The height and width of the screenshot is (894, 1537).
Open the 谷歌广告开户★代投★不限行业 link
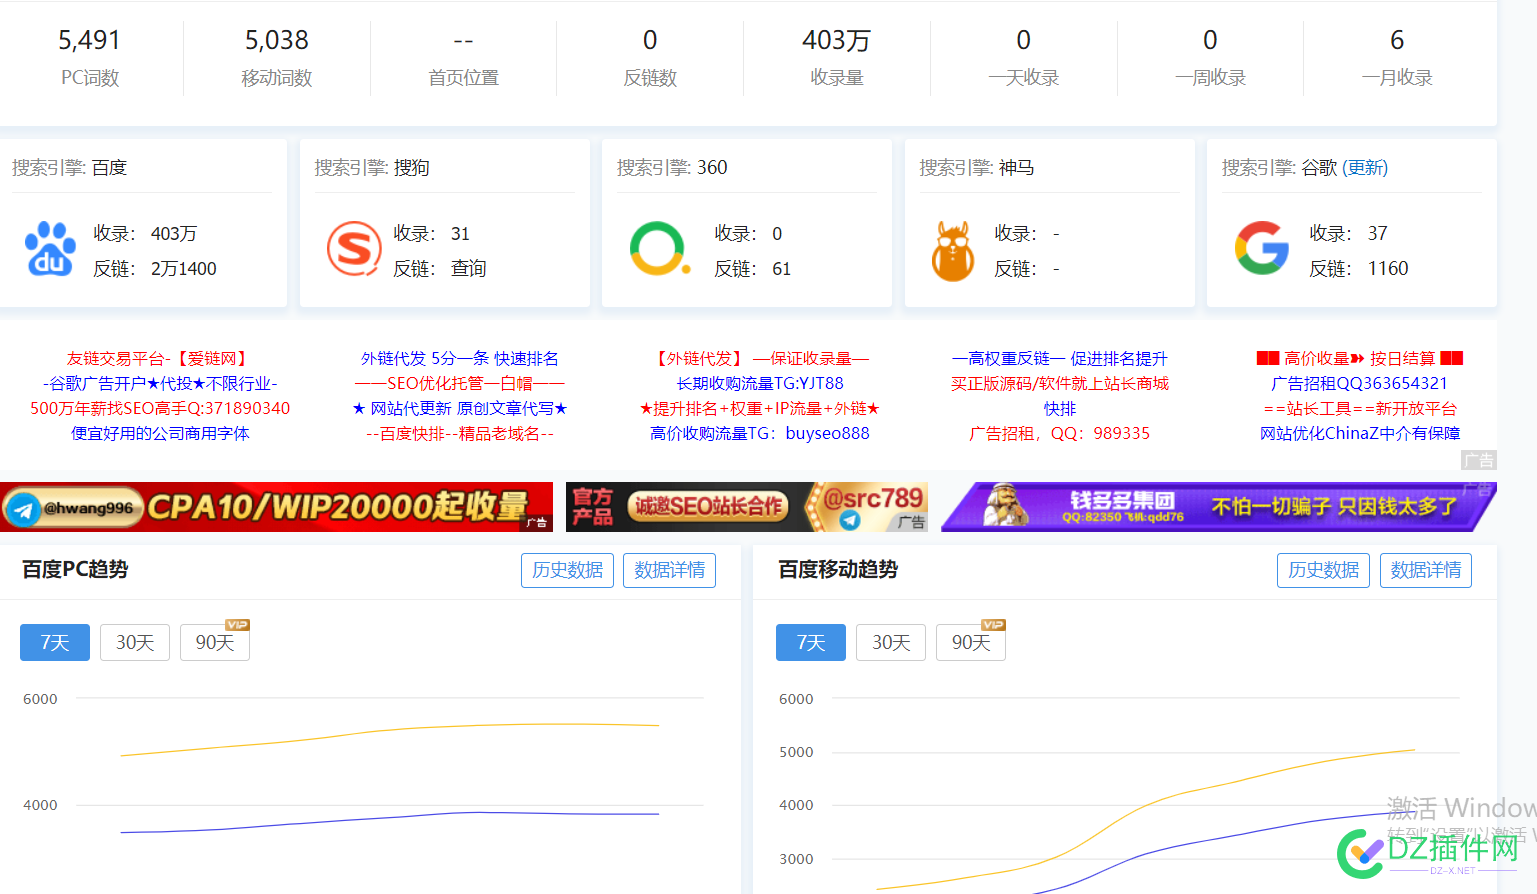tap(160, 383)
